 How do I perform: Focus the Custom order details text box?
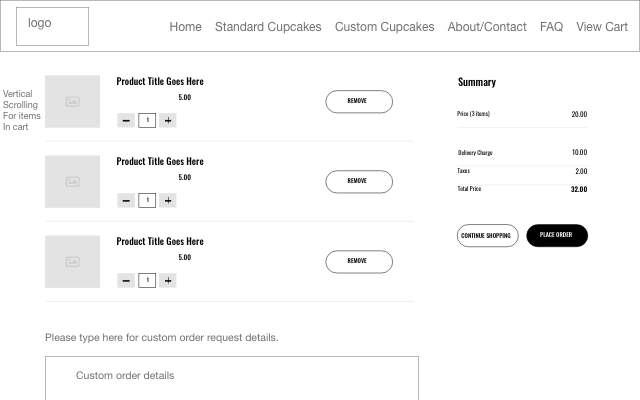(232, 378)
